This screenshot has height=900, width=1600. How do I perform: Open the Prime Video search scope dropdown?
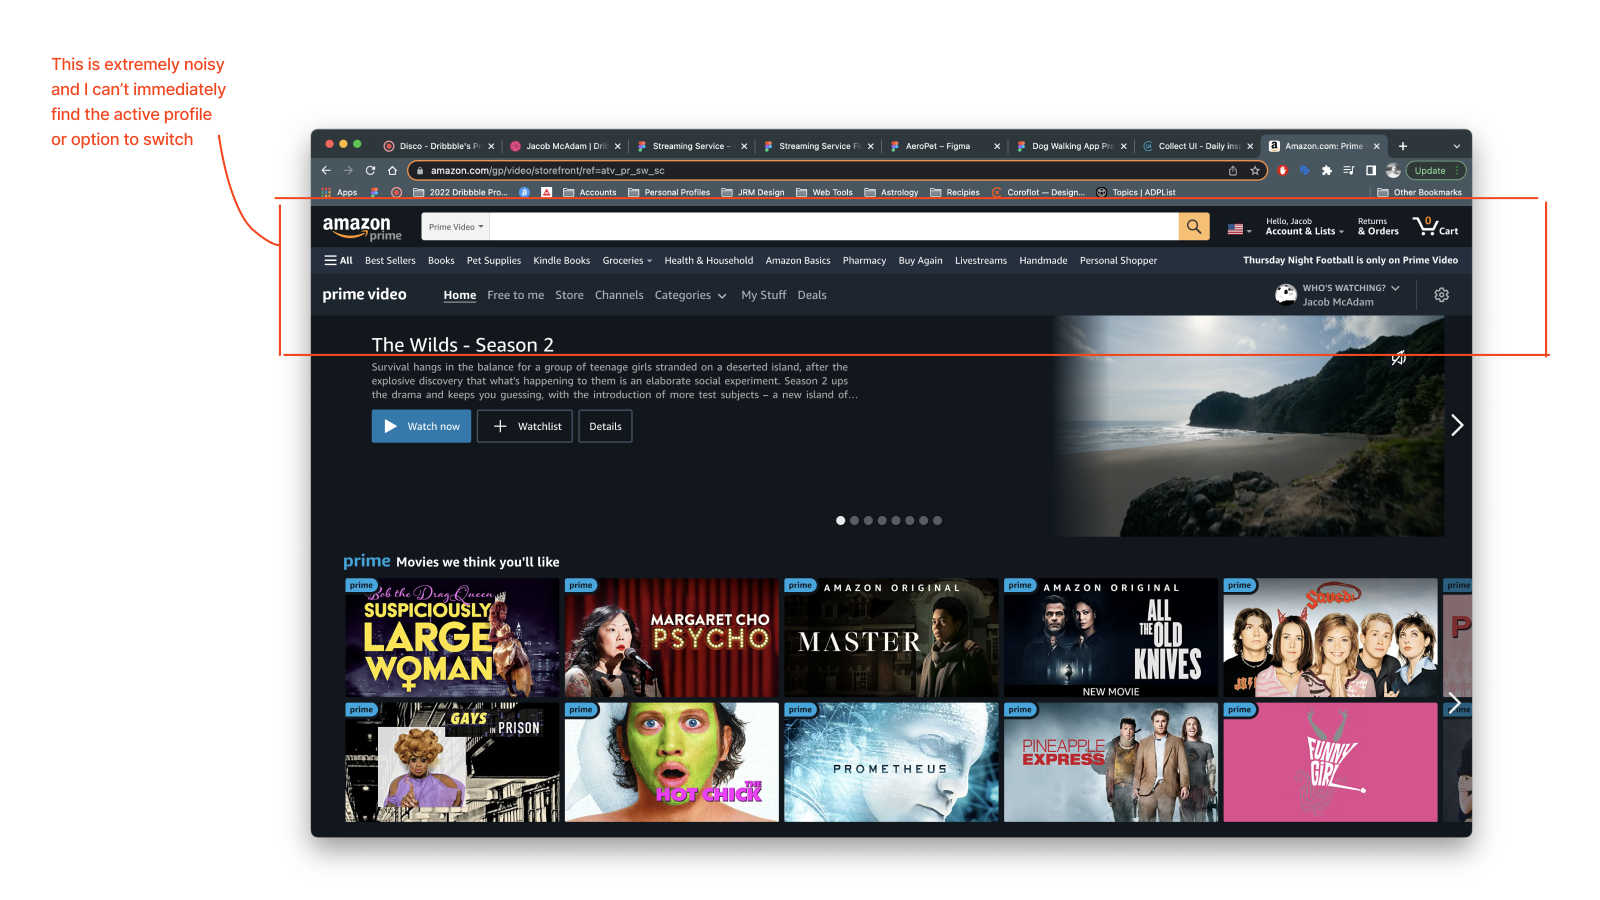point(454,226)
